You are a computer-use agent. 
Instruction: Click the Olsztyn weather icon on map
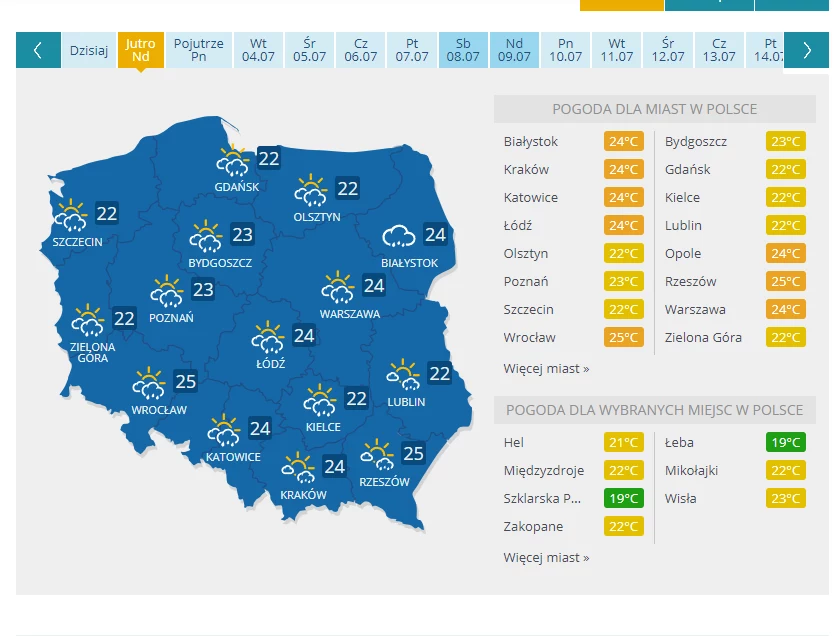[x=311, y=190]
